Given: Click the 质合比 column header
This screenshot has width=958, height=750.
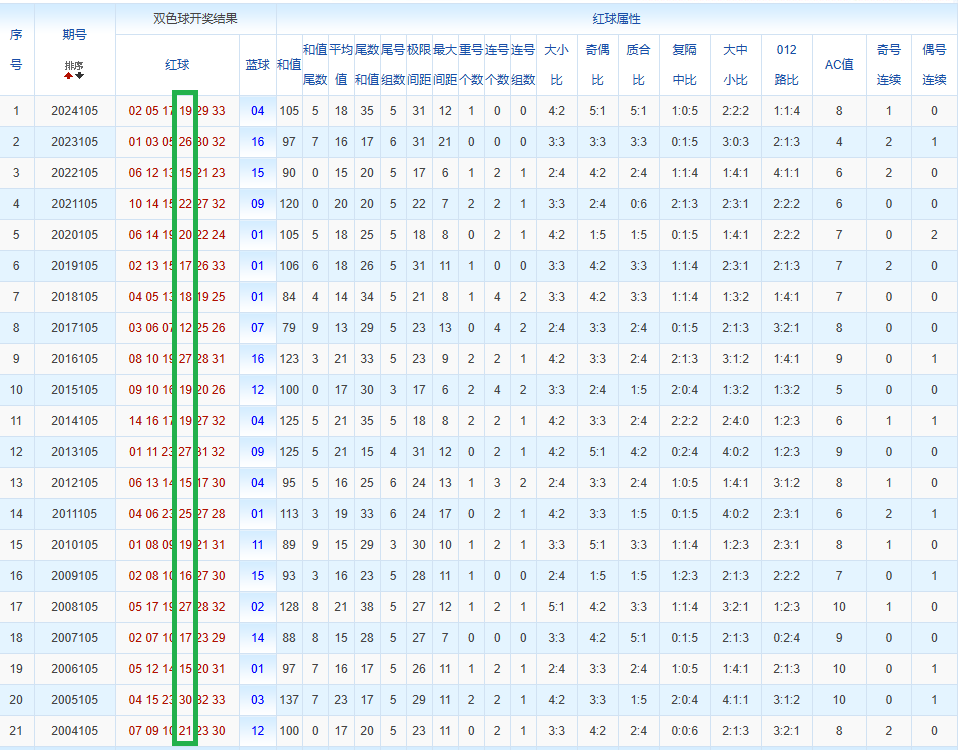Looking at the screenshot, I should (x=638, y=64).
